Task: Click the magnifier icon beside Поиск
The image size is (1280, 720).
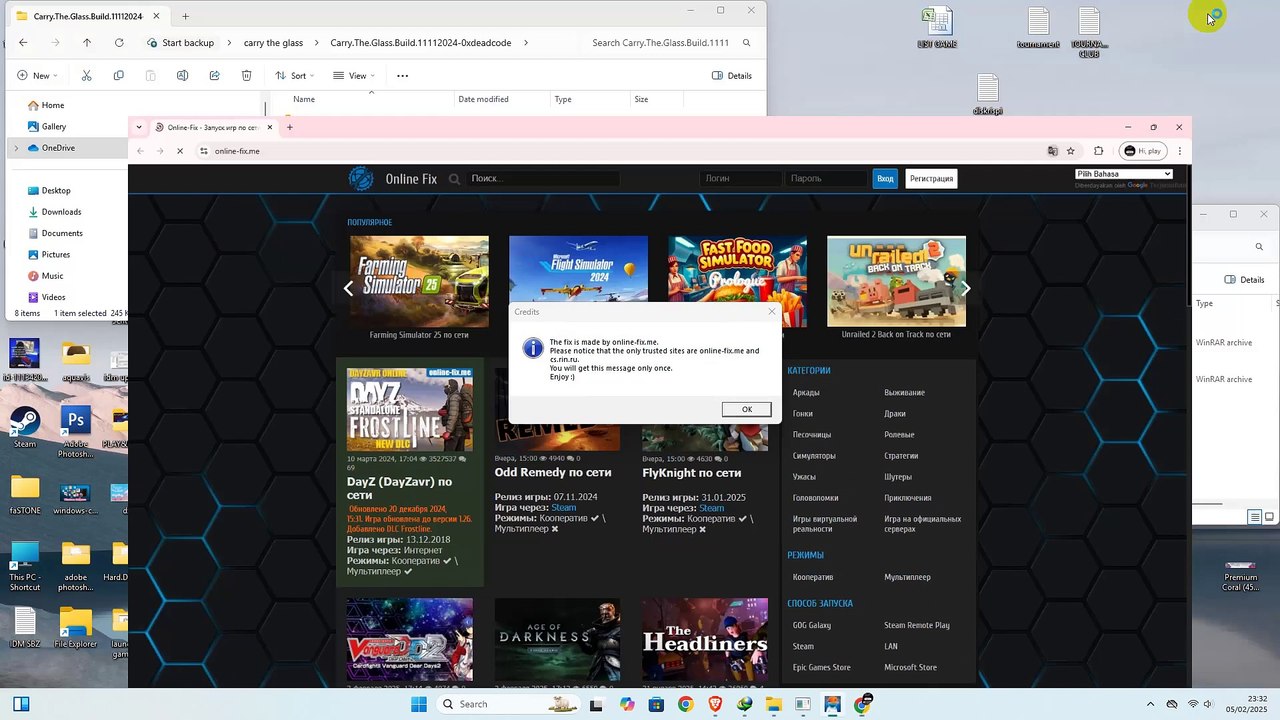Action: click(454, 179)
